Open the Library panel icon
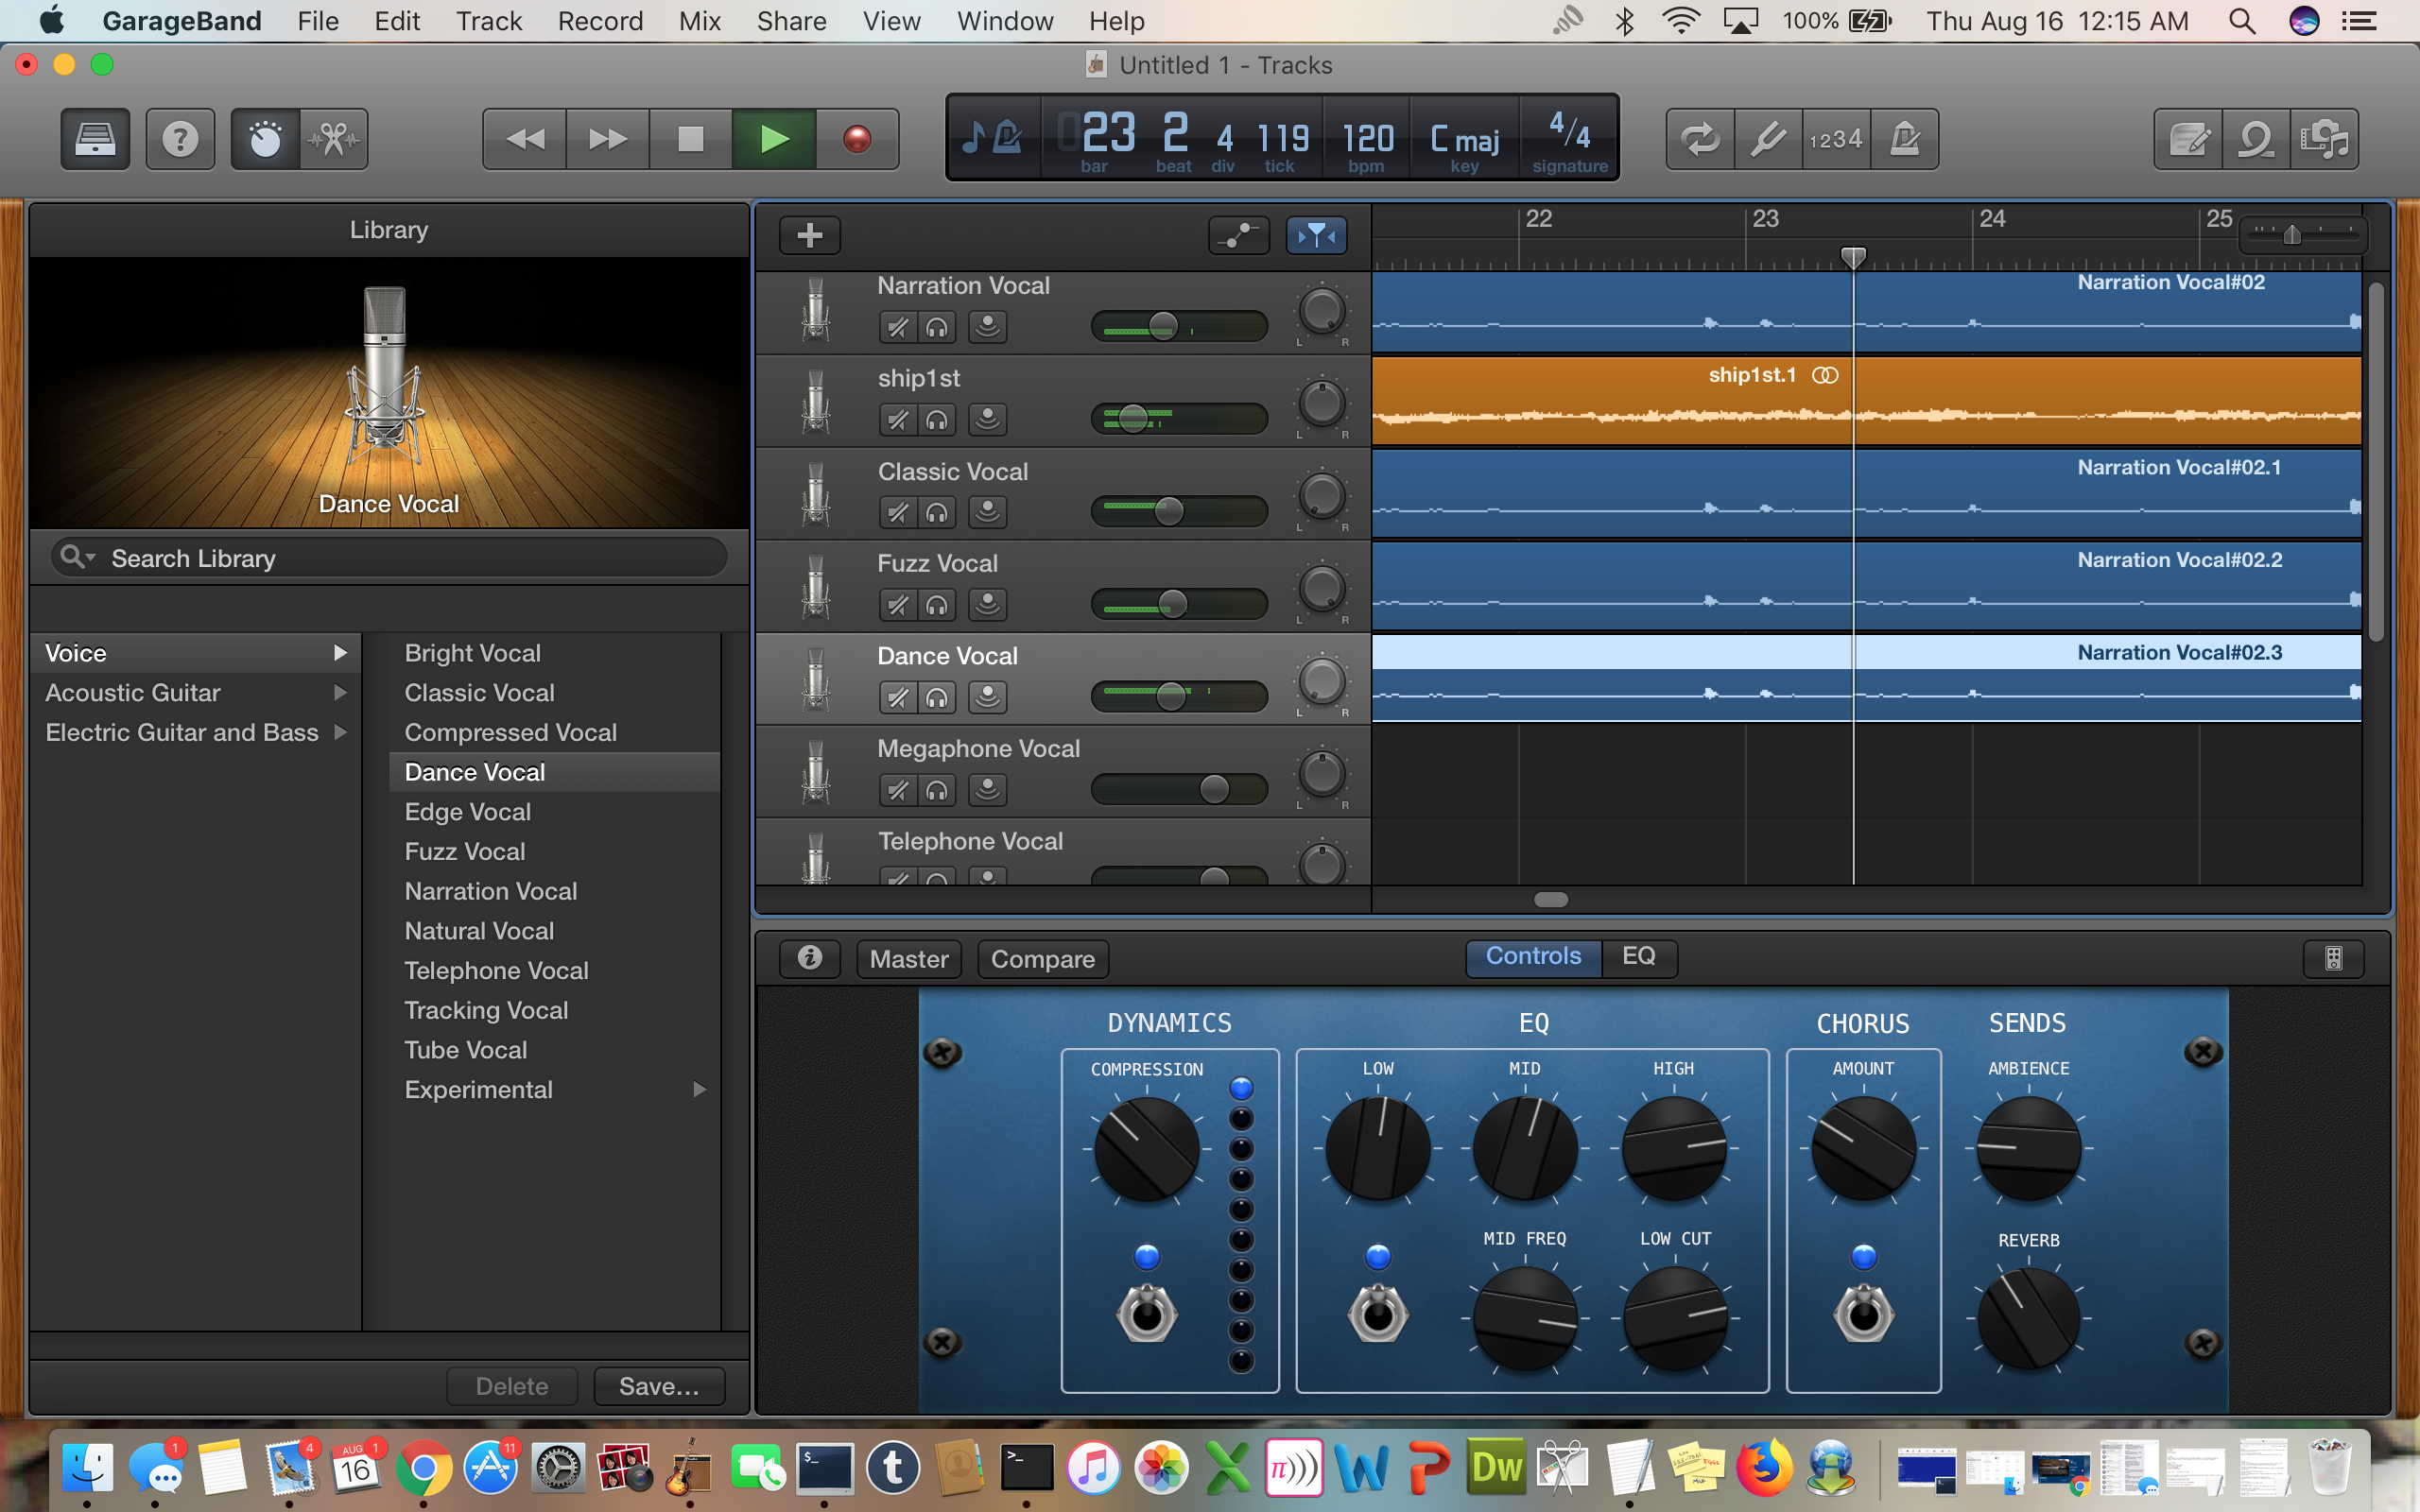 (95, 139)
